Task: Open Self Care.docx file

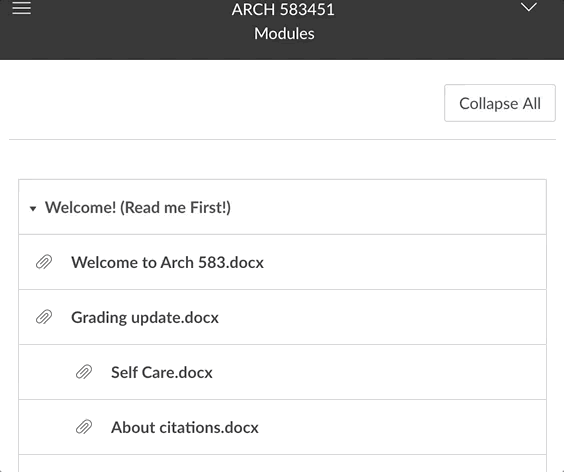Action: [162, 372]
